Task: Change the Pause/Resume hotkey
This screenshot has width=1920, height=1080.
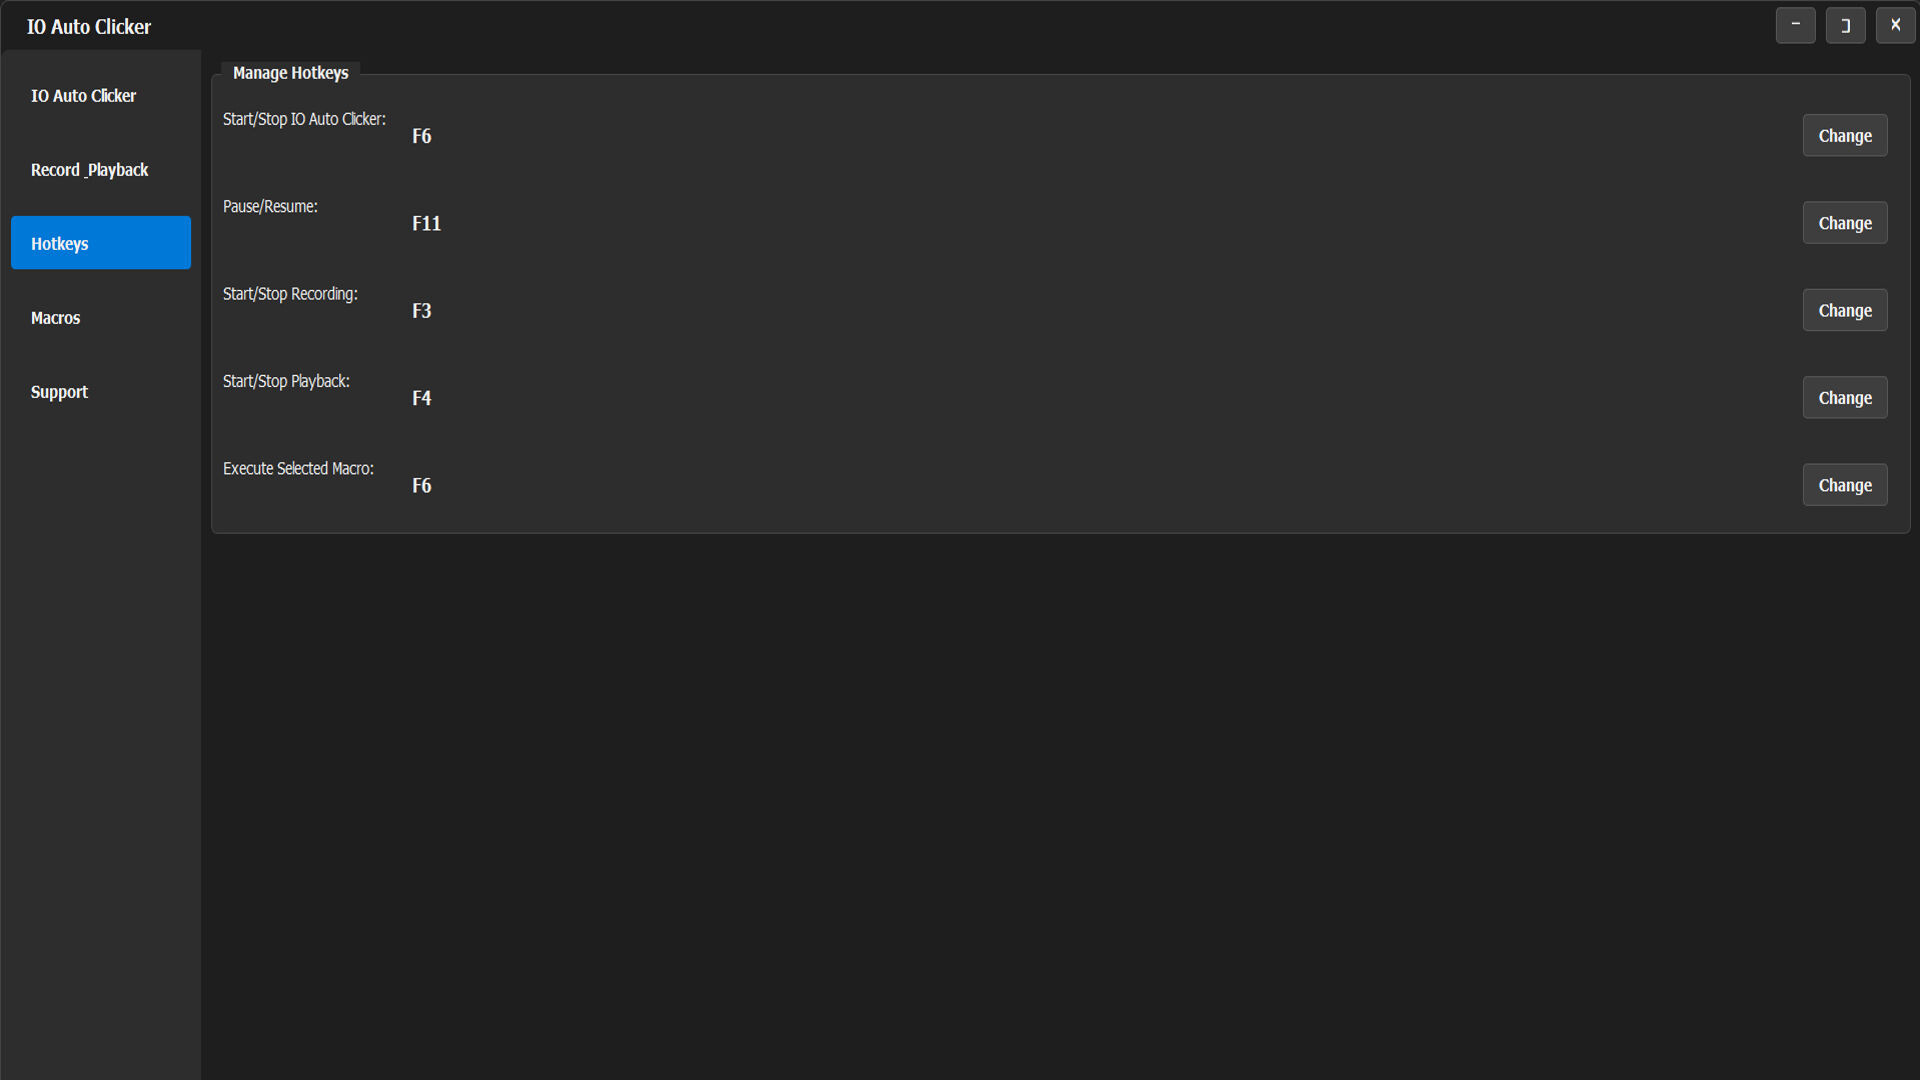Action: click(1844, 223)
